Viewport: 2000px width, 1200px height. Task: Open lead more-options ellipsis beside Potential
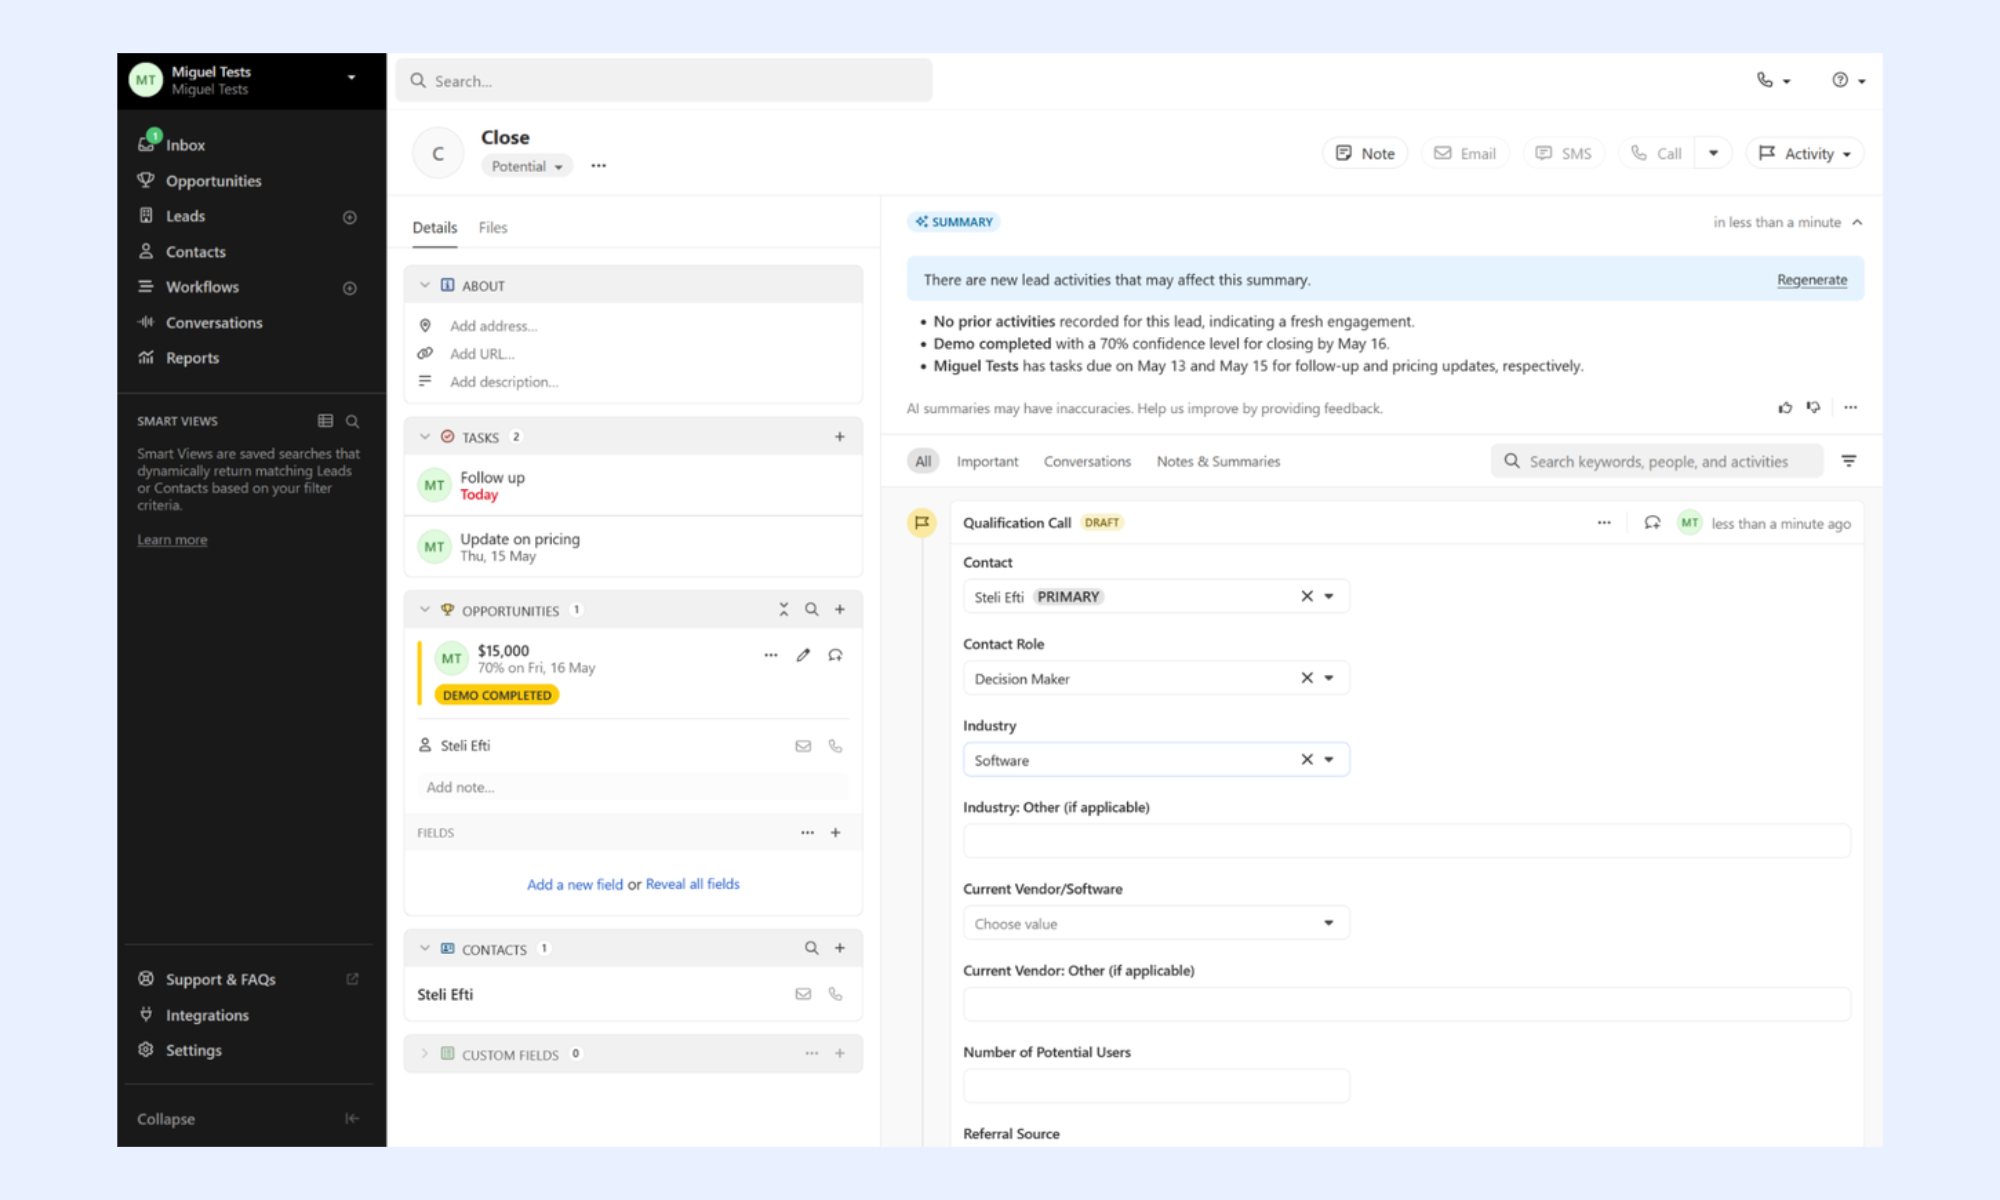pos(598,166)
